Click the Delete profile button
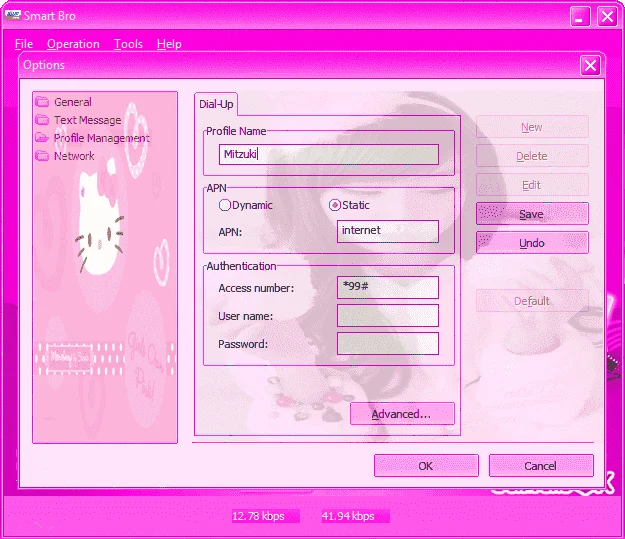This screenshot has height=539, width=625. point(532,156)
